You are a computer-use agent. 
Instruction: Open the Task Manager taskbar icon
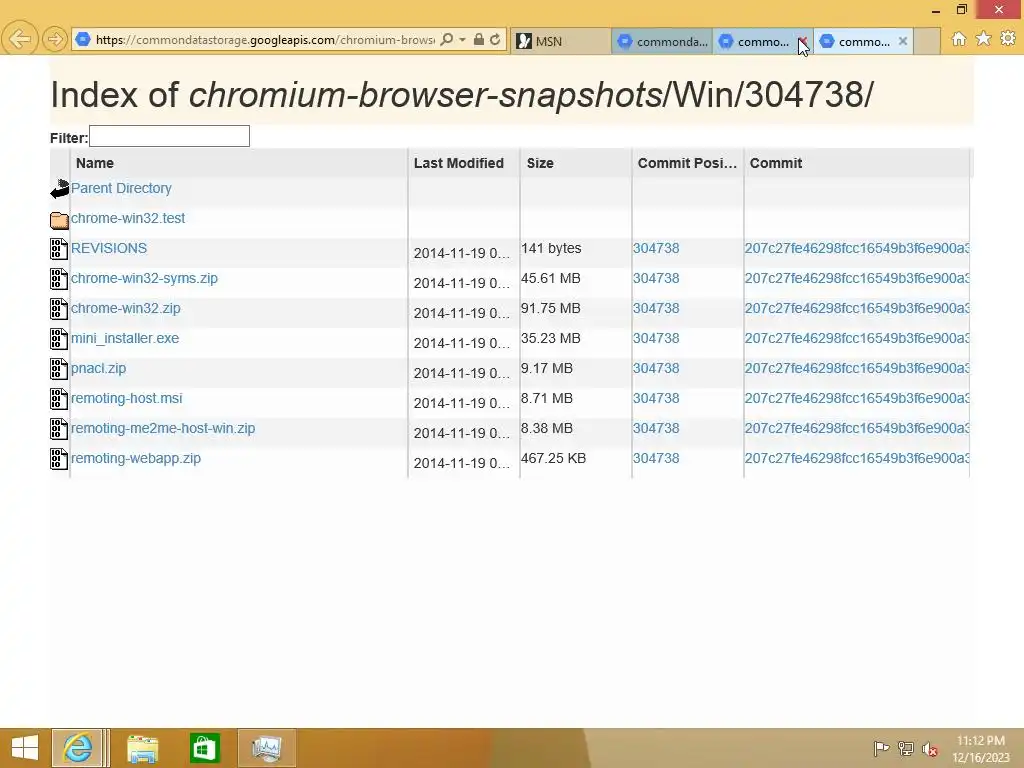[266, 748]
